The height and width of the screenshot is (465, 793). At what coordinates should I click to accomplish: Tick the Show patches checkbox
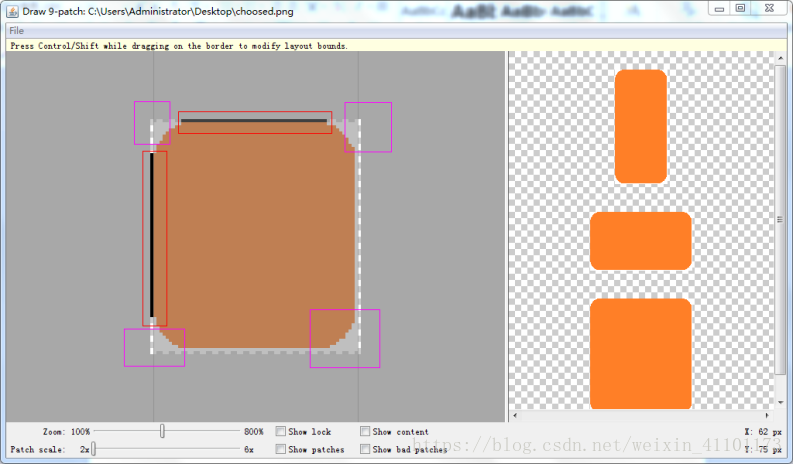280,449
